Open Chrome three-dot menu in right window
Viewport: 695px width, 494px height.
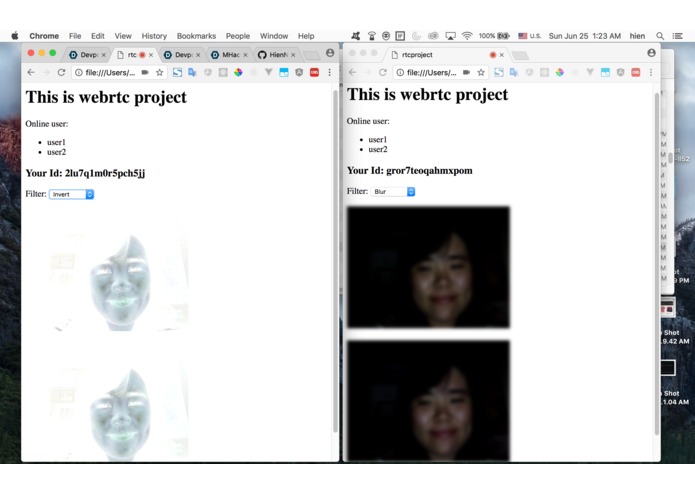pos(651,72)
